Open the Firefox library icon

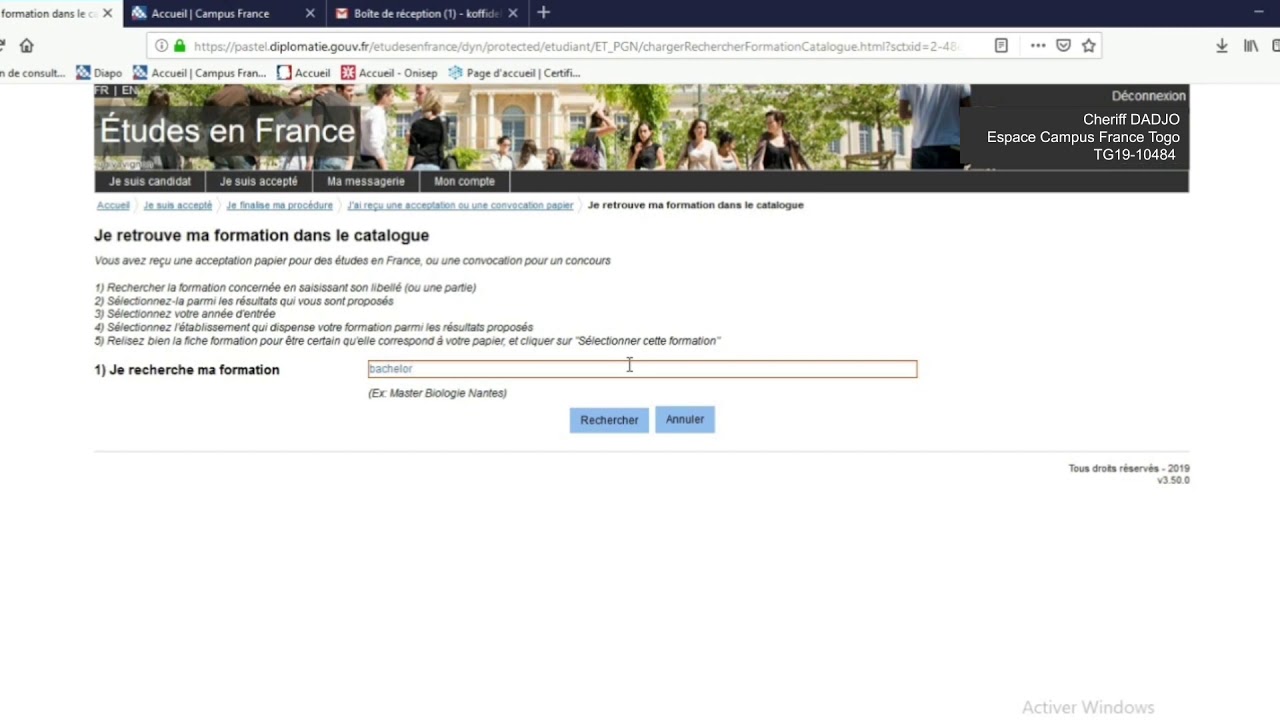click(1251, 46)
